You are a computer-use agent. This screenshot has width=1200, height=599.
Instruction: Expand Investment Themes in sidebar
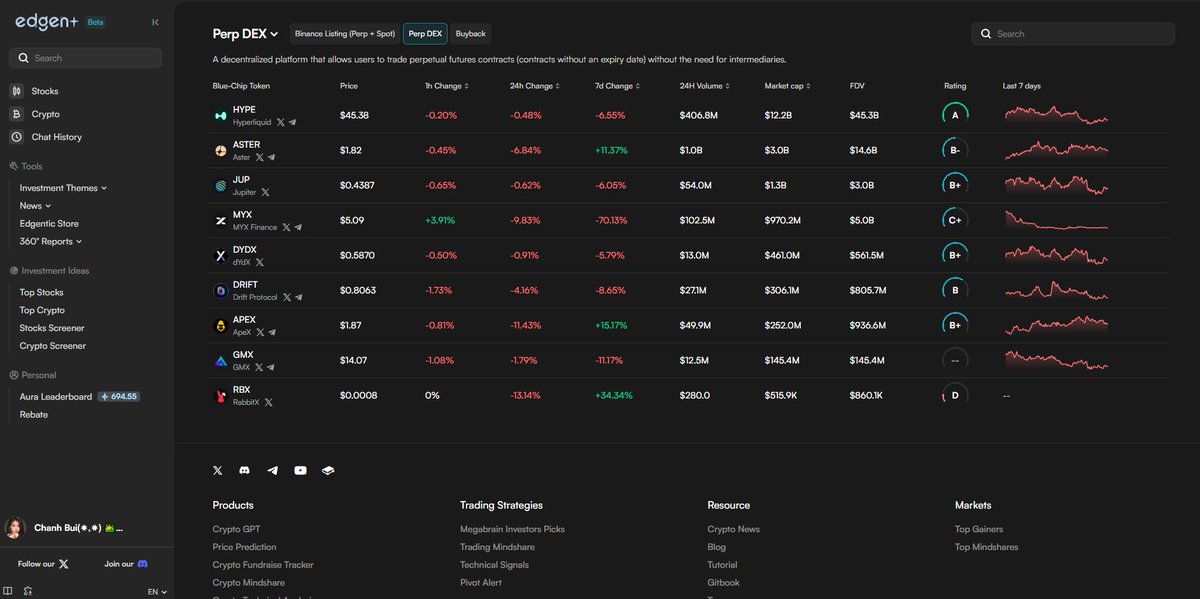(63, 188)
